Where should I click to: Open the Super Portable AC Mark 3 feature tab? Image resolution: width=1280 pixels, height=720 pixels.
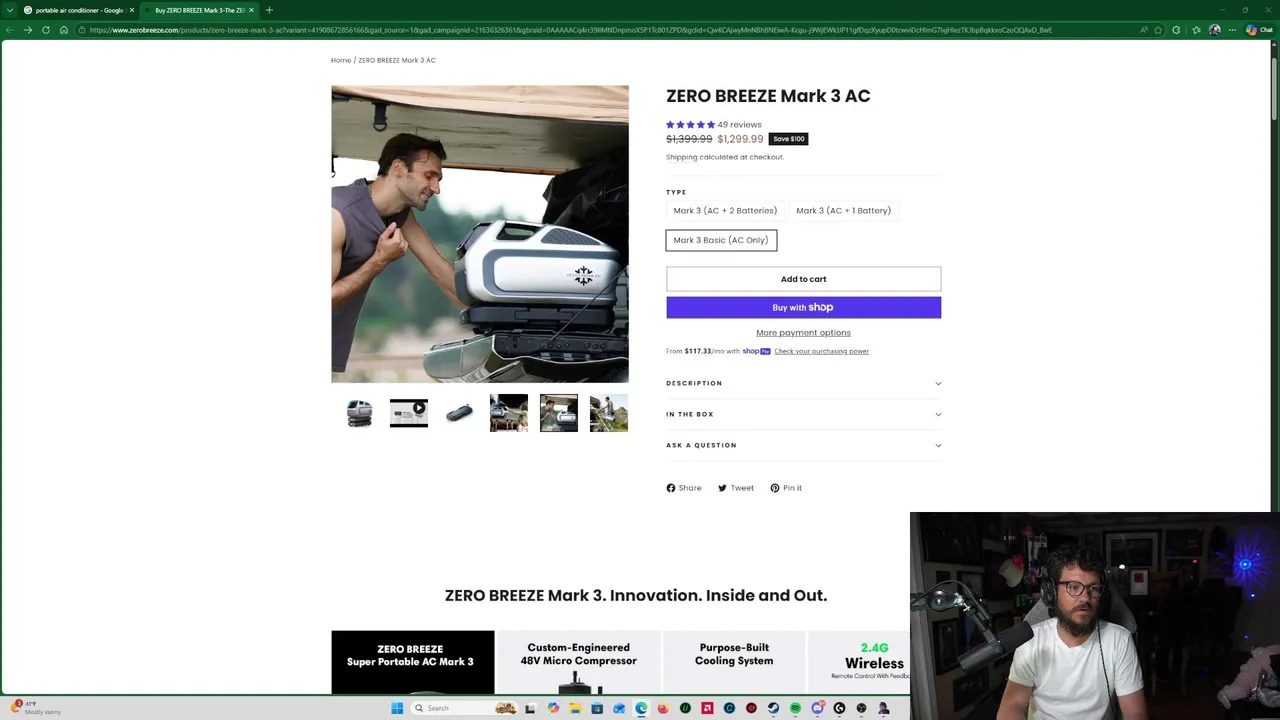(413, 662)
